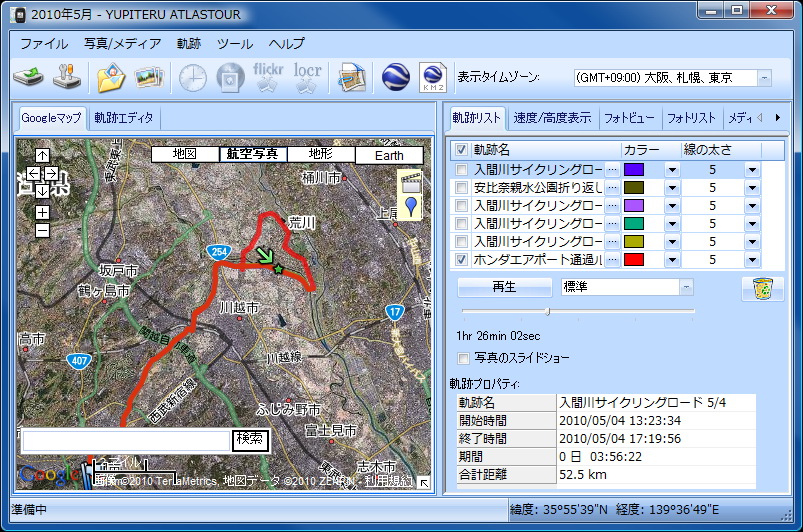This screenshot has width=803, height=532.
Task: Export with the KMZ file icon
Action: click(433, 78)
